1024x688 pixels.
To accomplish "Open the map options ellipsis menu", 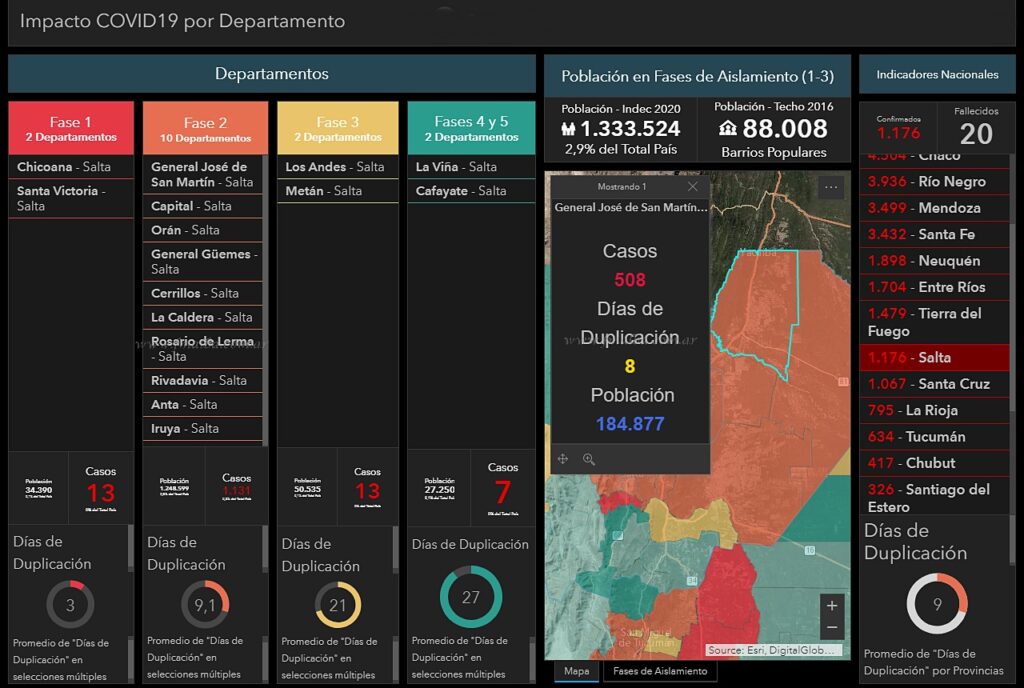I will coord(831,187).
